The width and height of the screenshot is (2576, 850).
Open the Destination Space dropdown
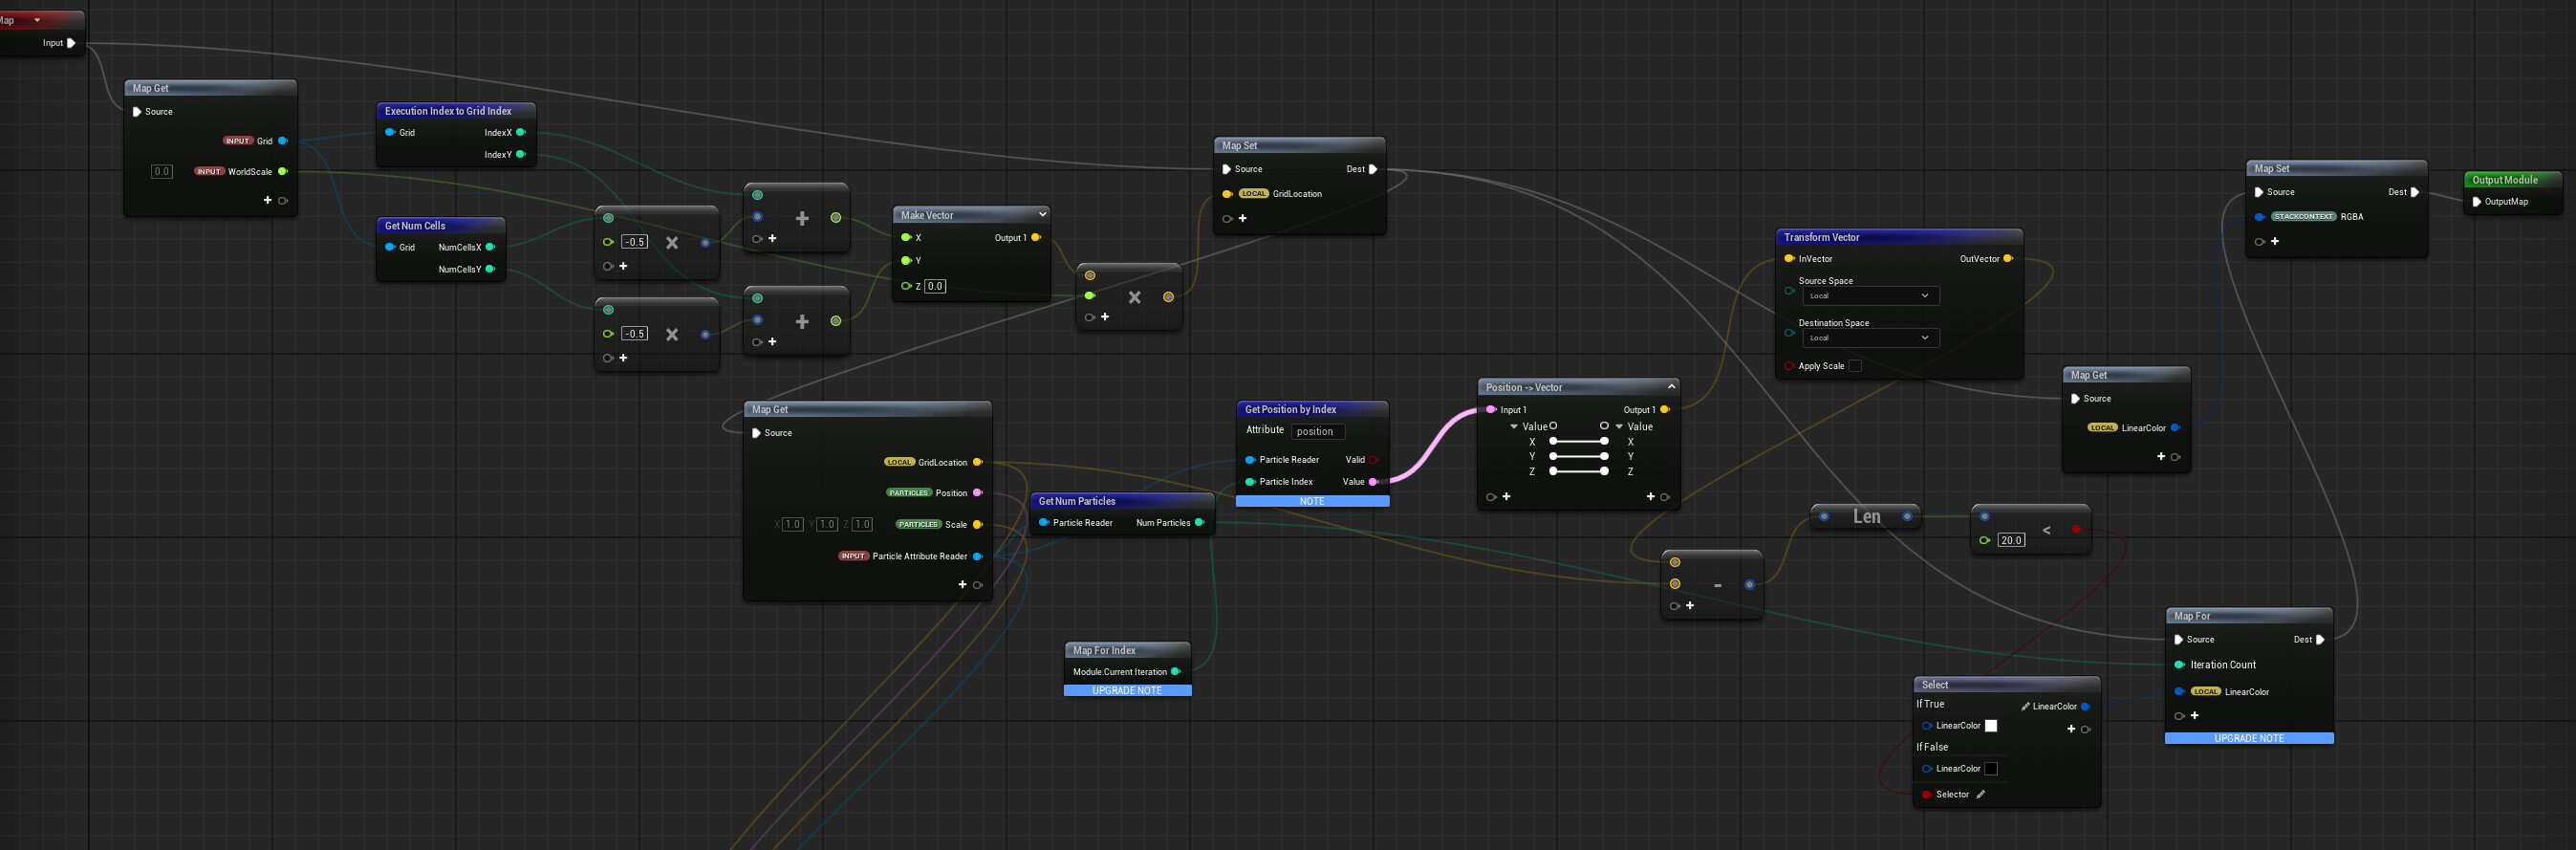coord(1870,338)
